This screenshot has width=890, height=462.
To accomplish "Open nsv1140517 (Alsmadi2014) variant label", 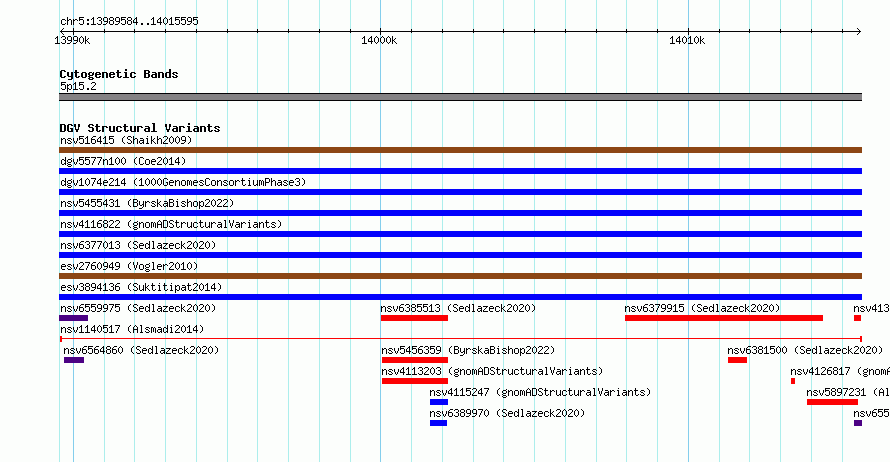I will [x=132, y=329].
